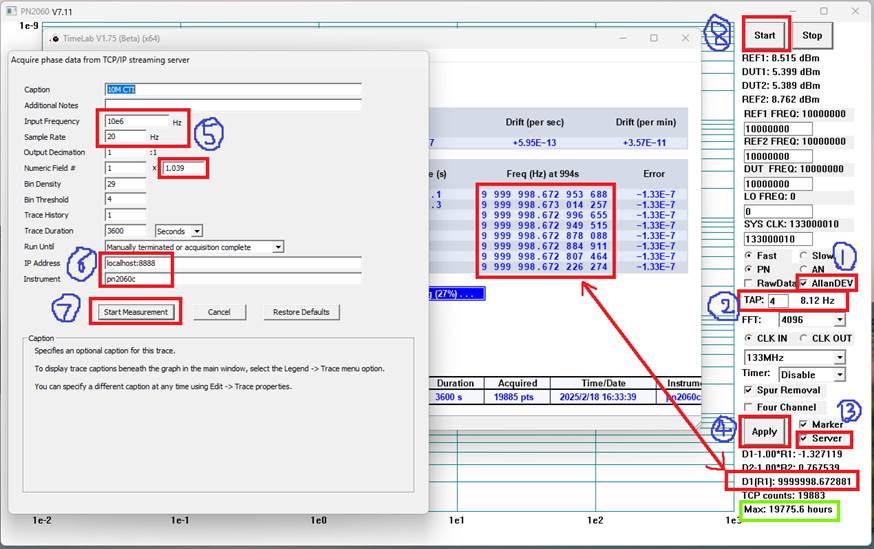This screenshot has height=549, width=874.
Task: Click the Bin Density field
Action: 125,183
